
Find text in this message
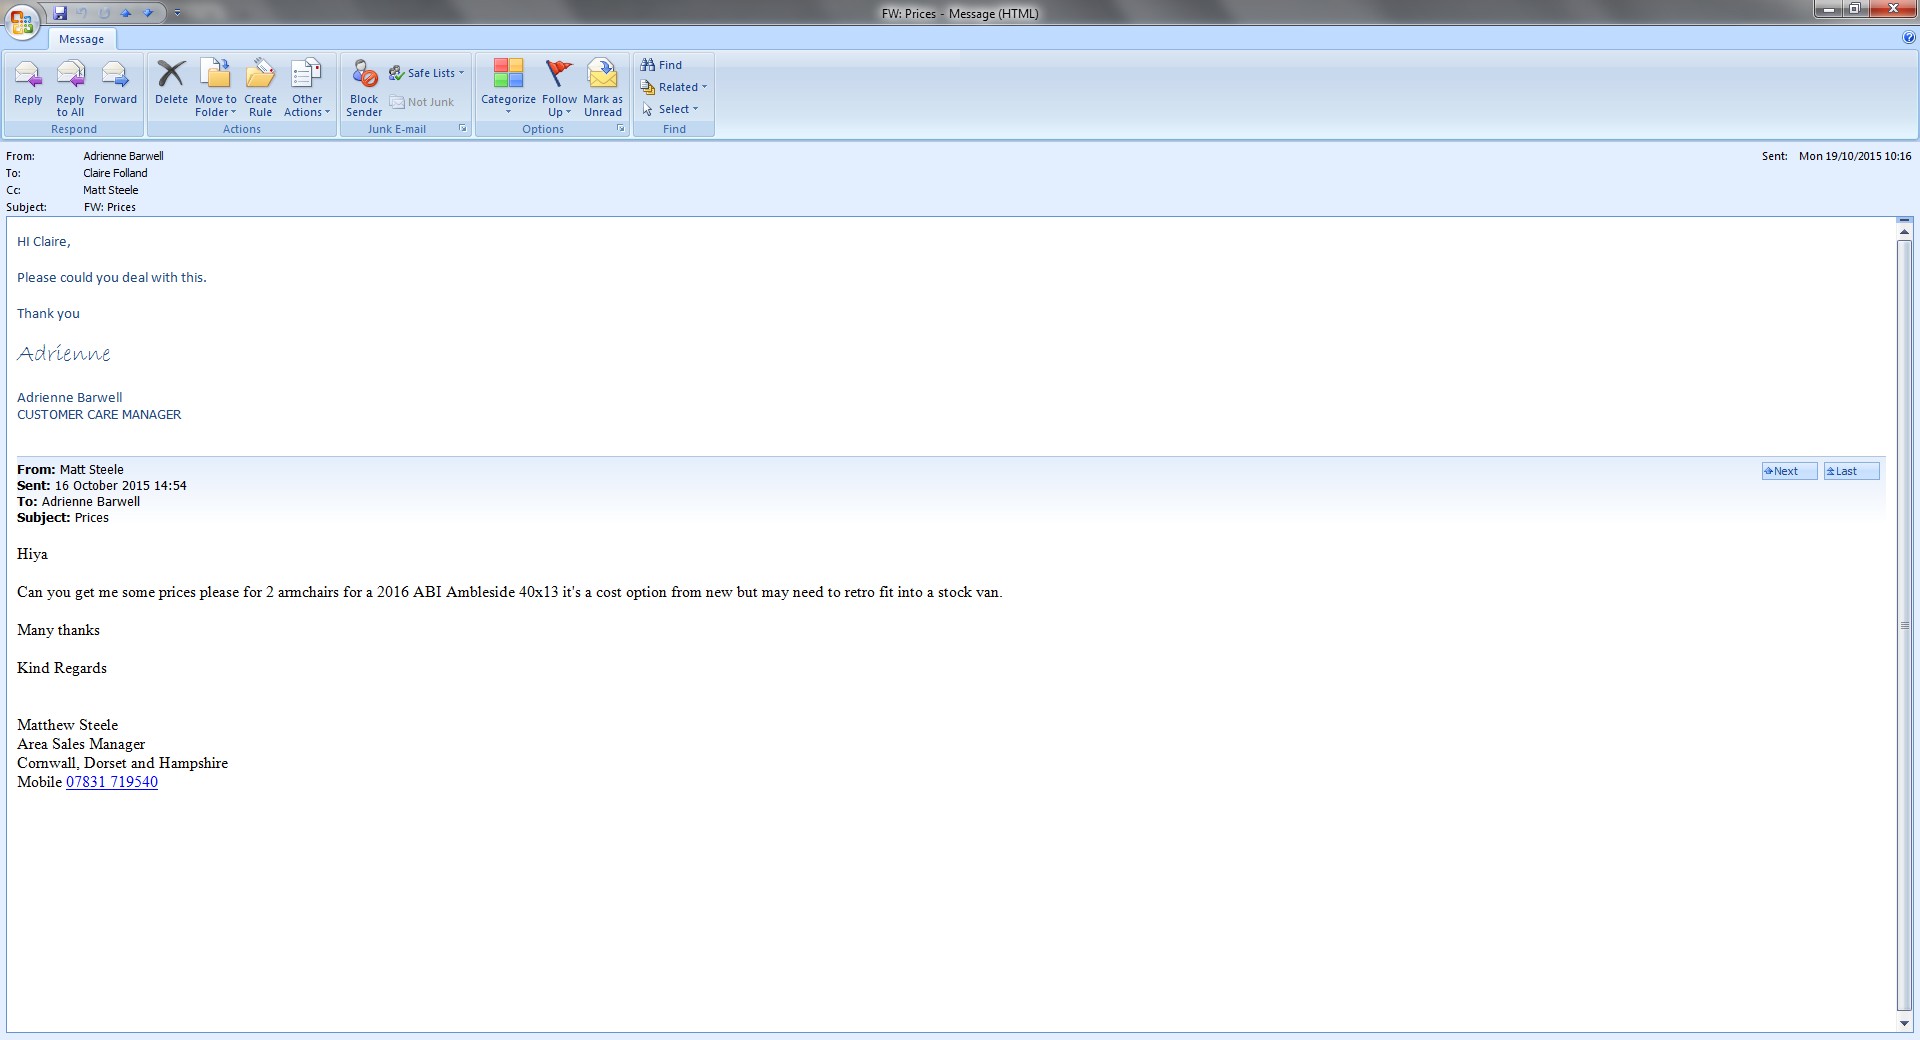coord(662,65)
